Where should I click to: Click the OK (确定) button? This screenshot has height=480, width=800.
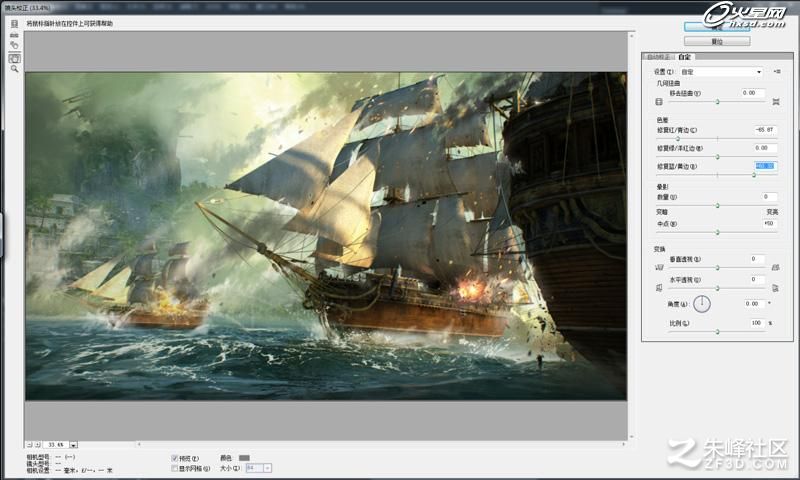[717, 27]
